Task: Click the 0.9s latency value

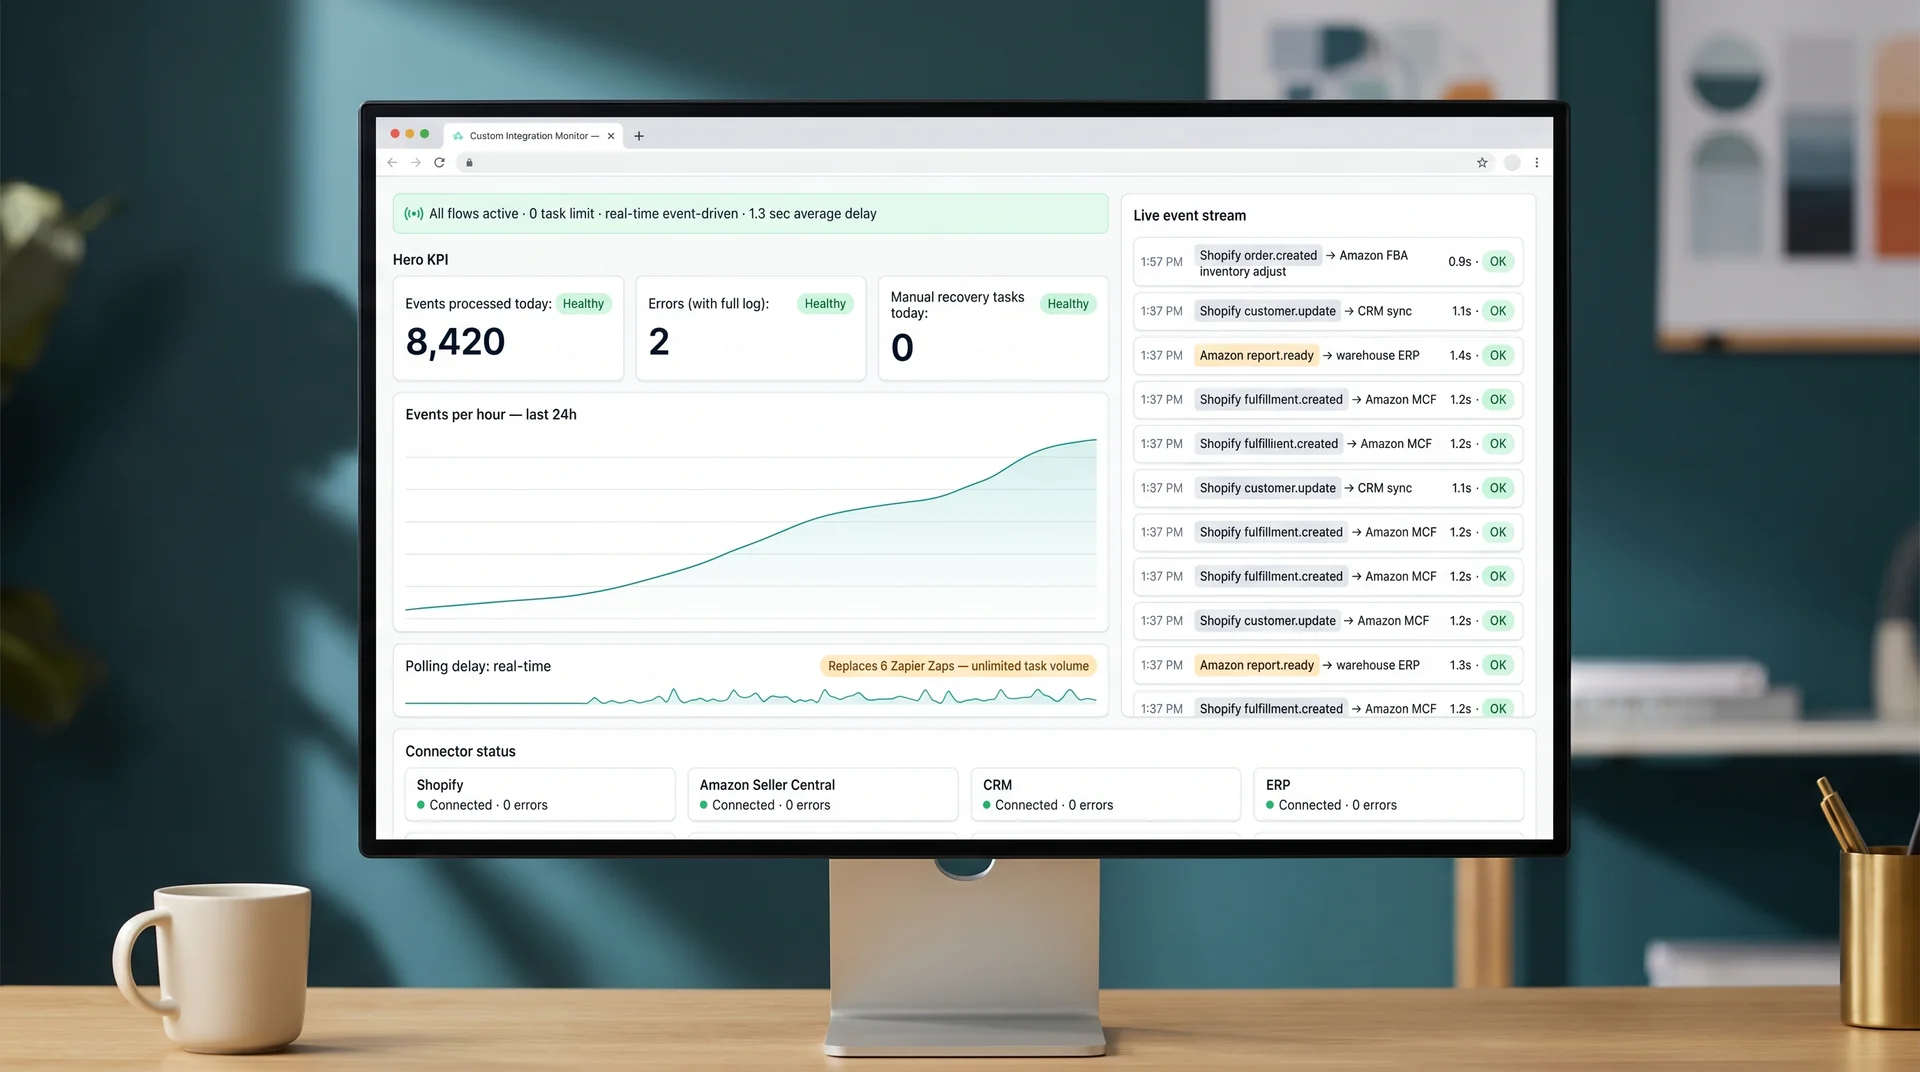Action: pos(1459,262)
